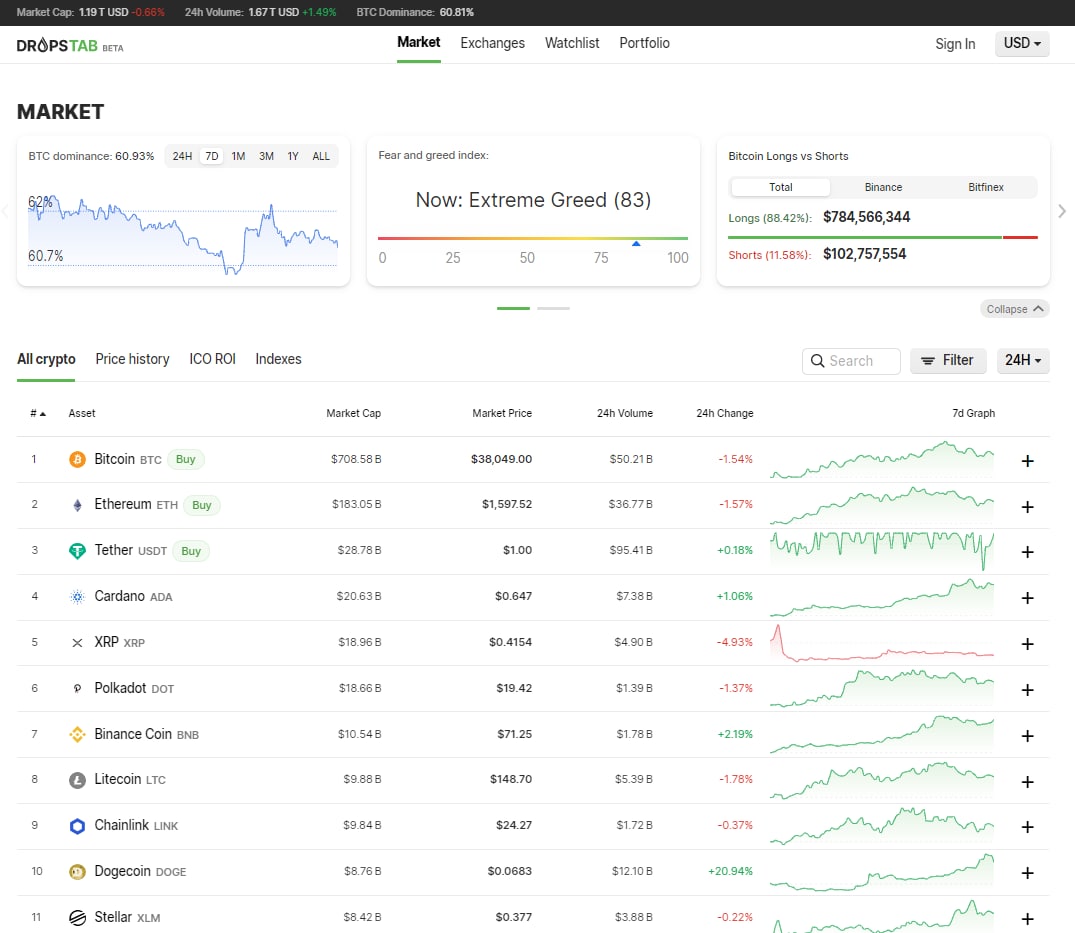The image size is (1075, 933).
Task: Open the Filter options
Action: 948,361
